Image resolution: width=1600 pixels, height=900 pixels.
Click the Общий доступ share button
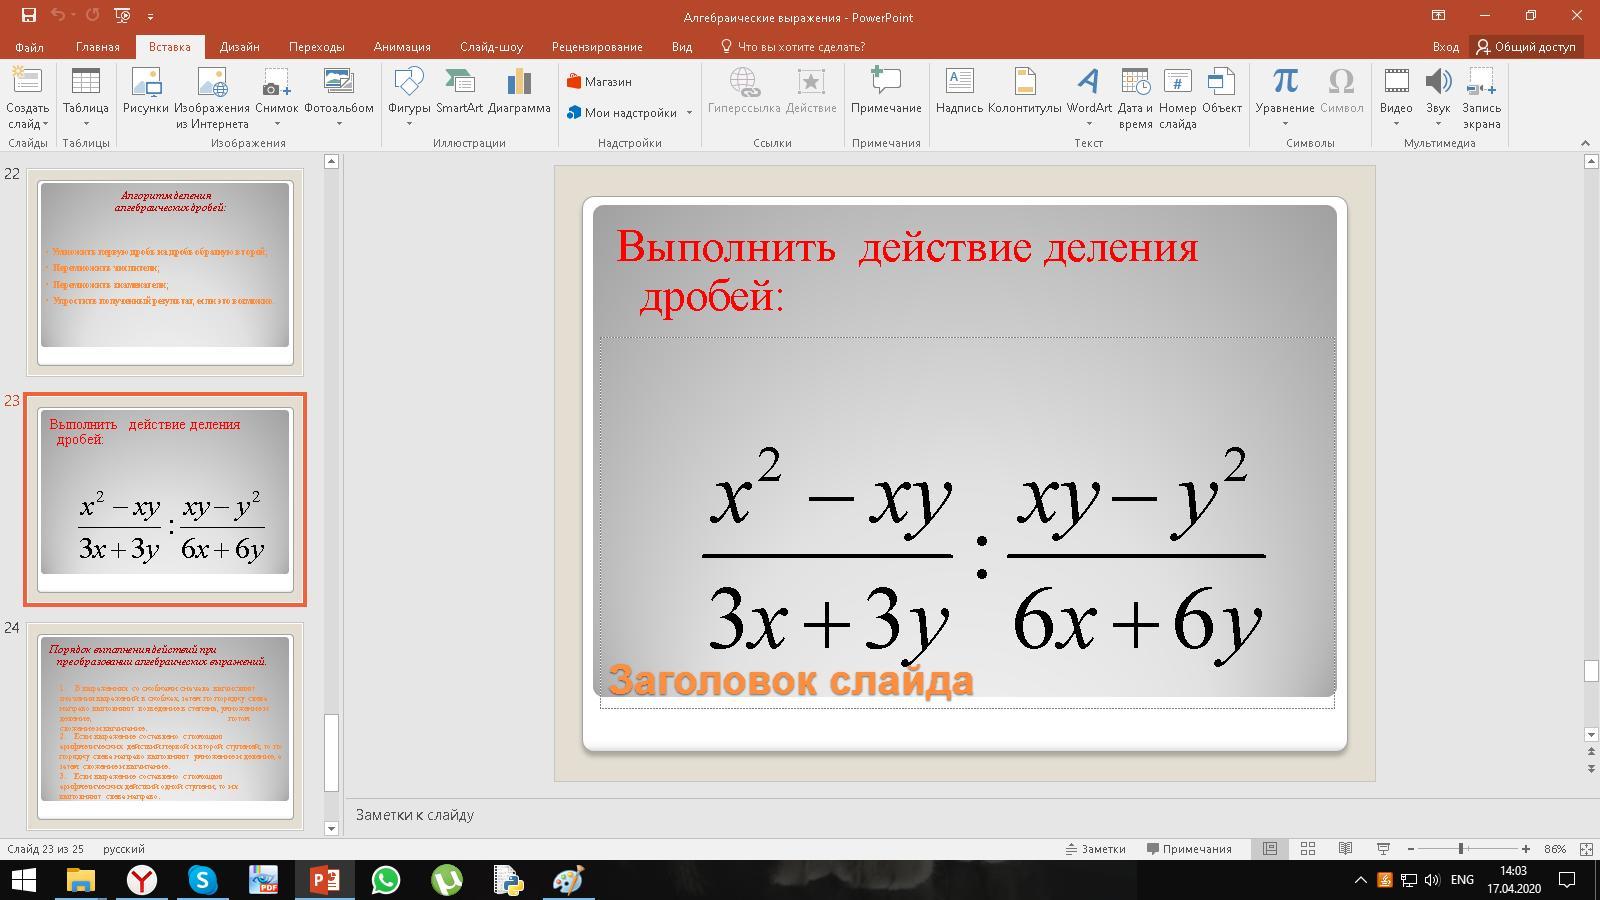tap(1526, 47)
